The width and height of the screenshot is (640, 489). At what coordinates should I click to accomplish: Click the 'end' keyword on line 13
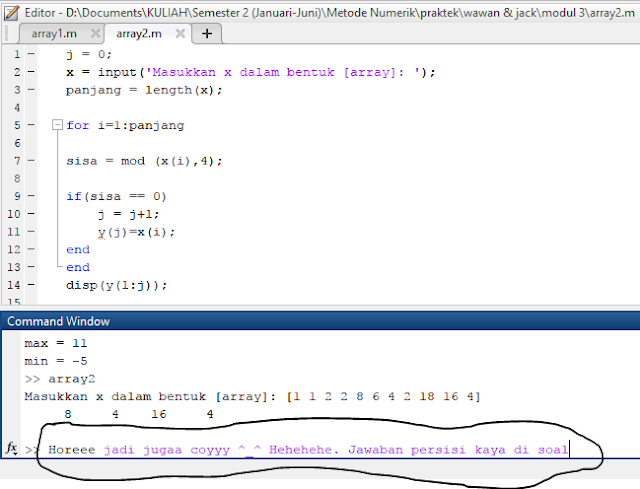(x=78, y=267)
